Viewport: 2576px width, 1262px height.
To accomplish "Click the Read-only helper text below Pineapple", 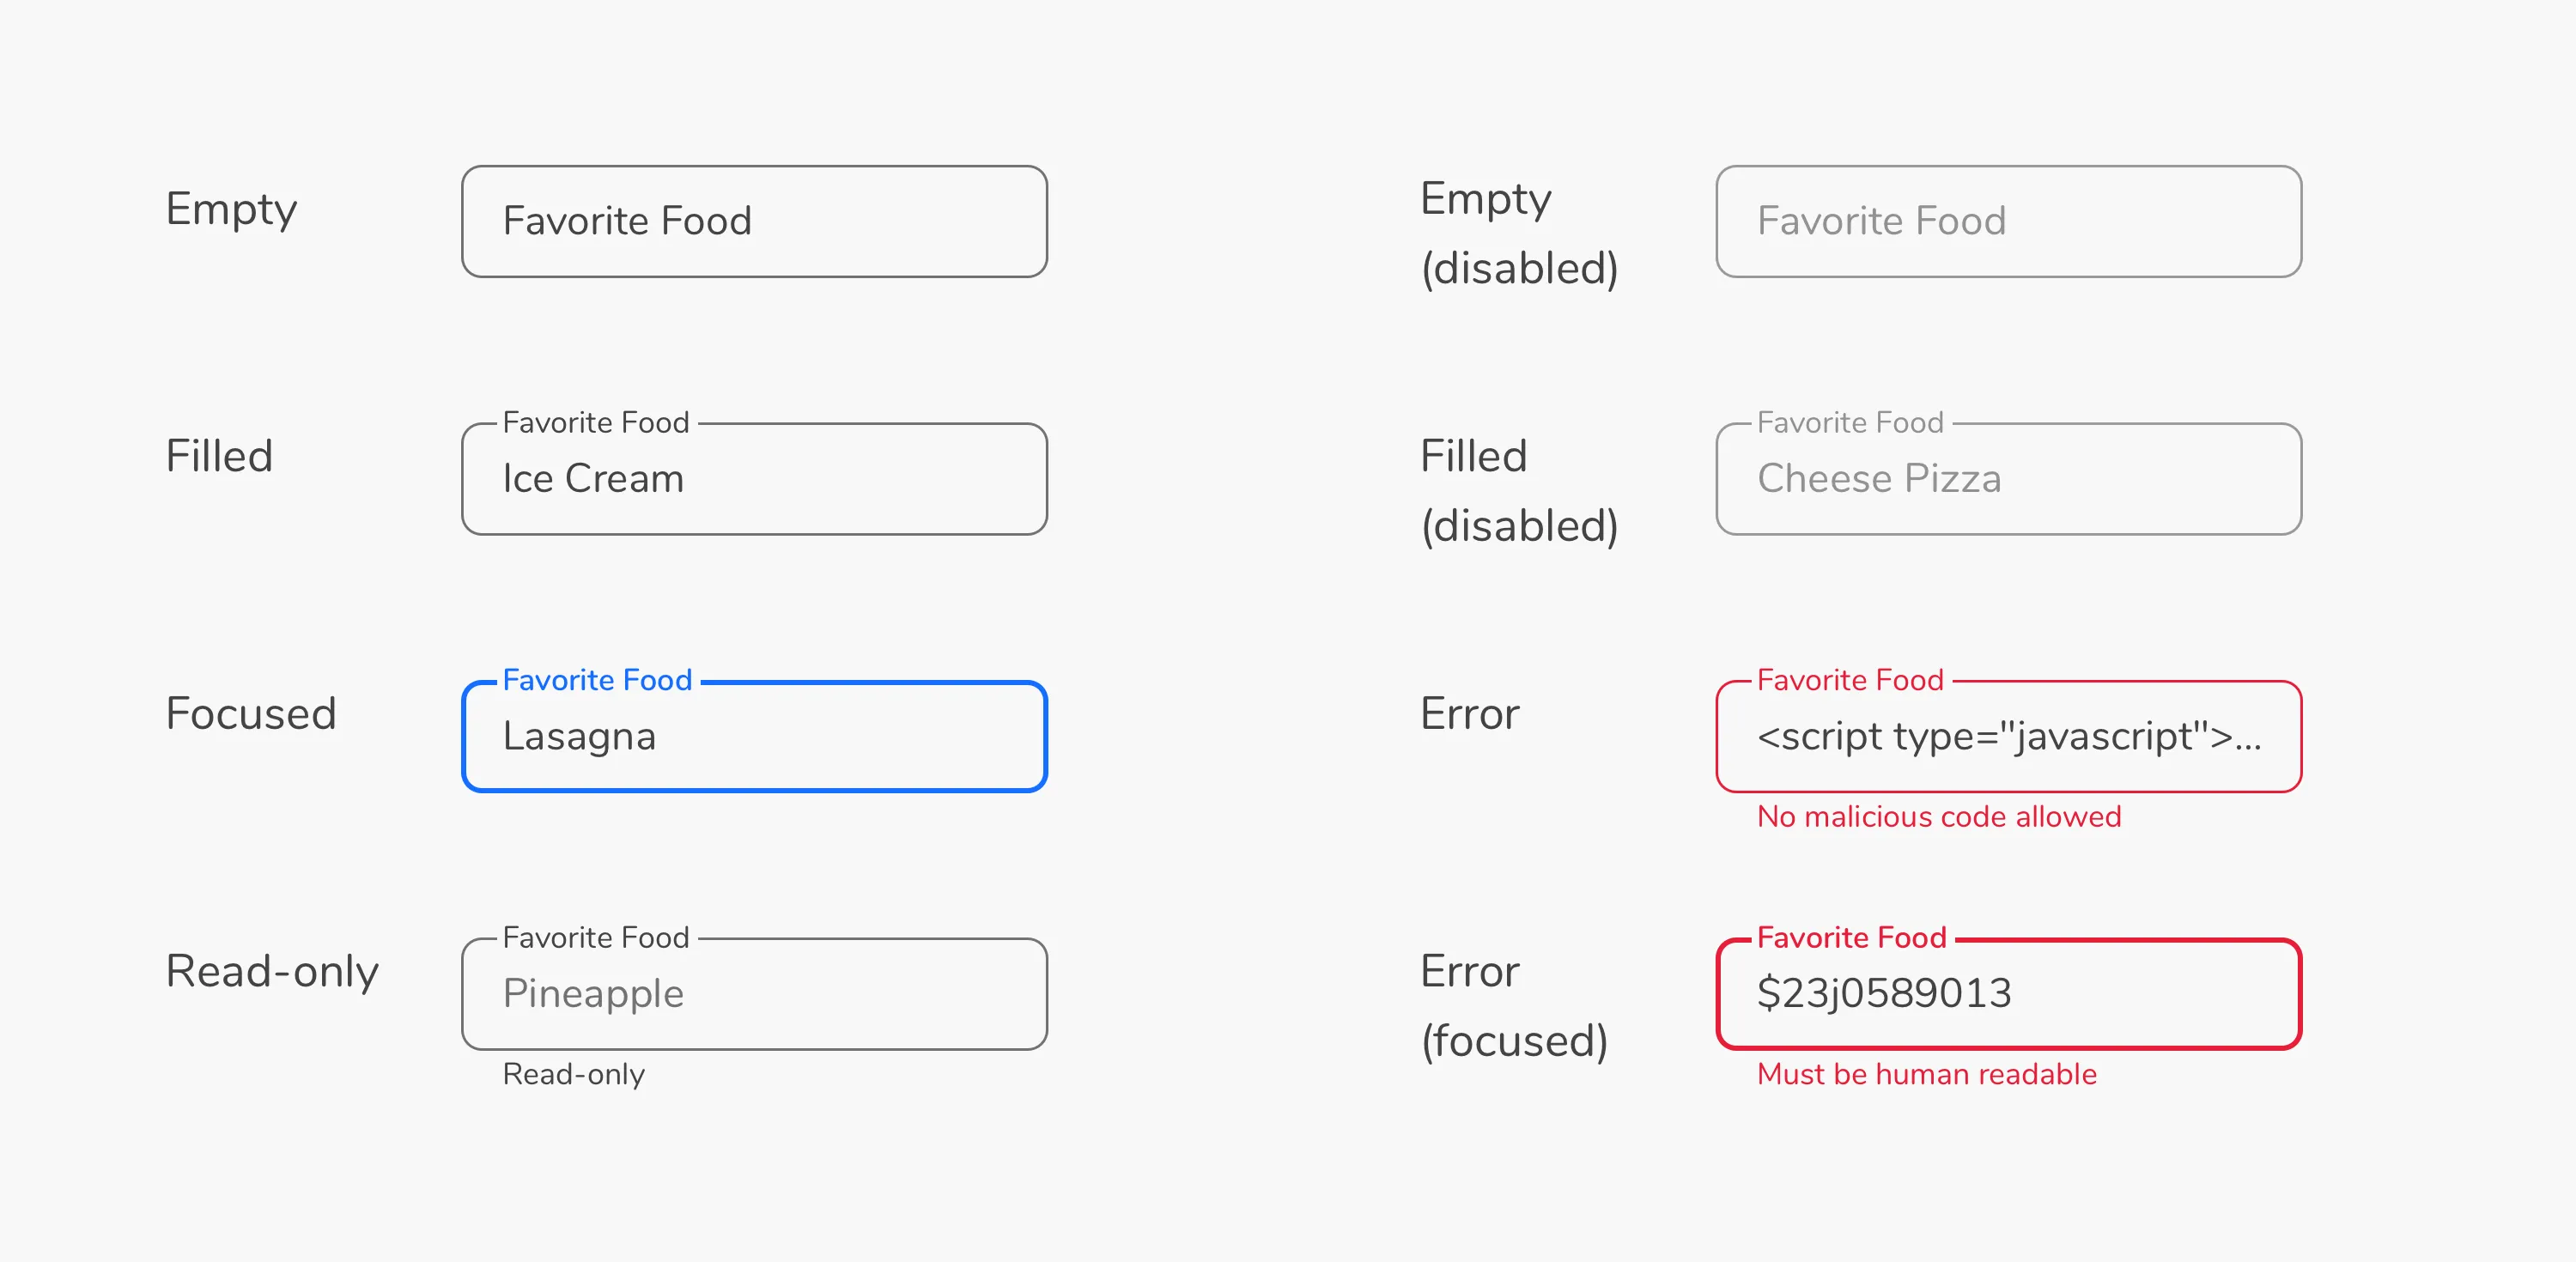I will (x=573, y=1074).
